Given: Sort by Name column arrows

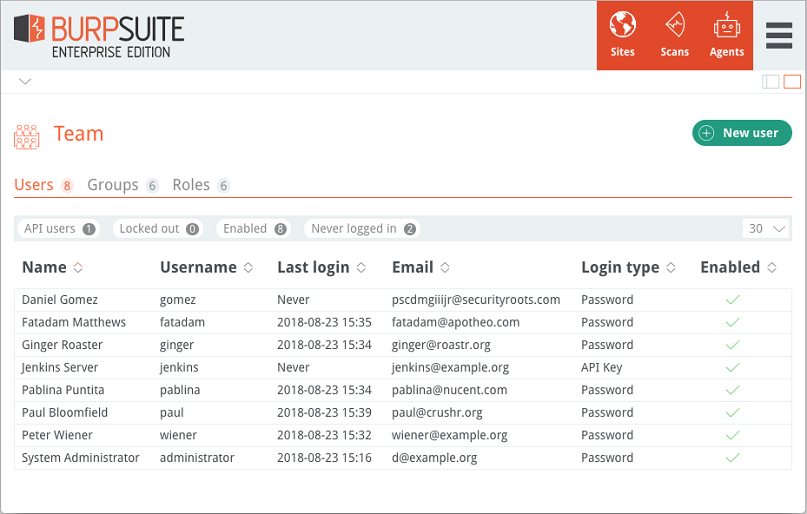Looking at the screenshot, I should (x=78, y=268).
